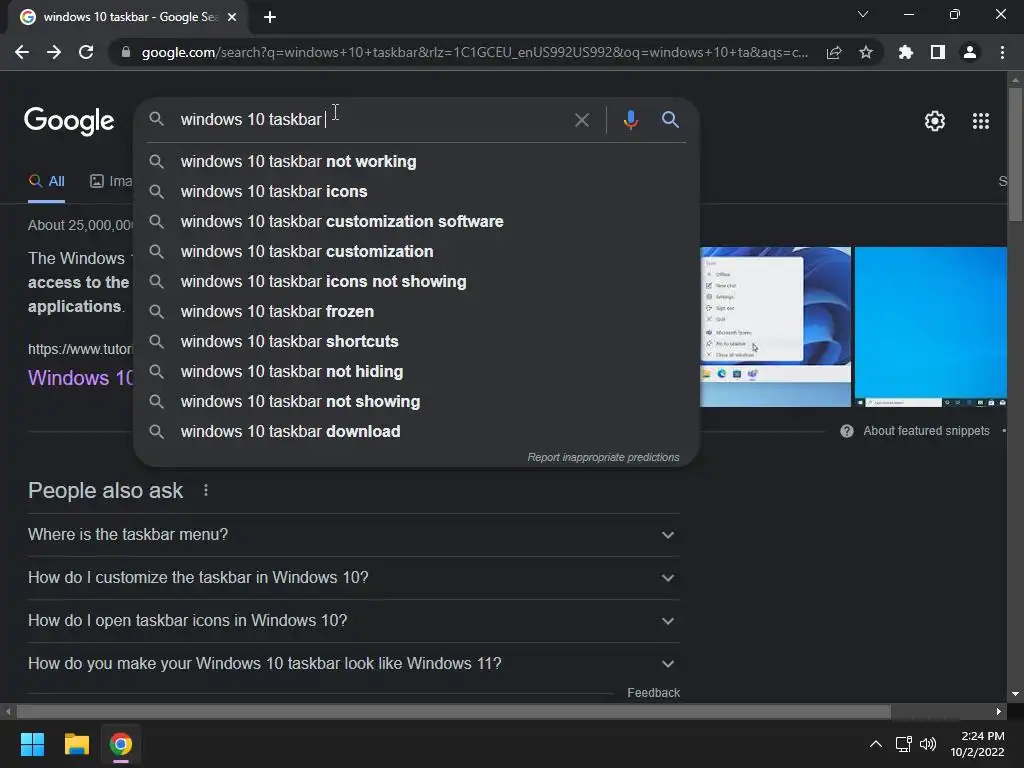
Task: Select suggestion 'windows 10 taskbar customization'
Action: (416, 251)
